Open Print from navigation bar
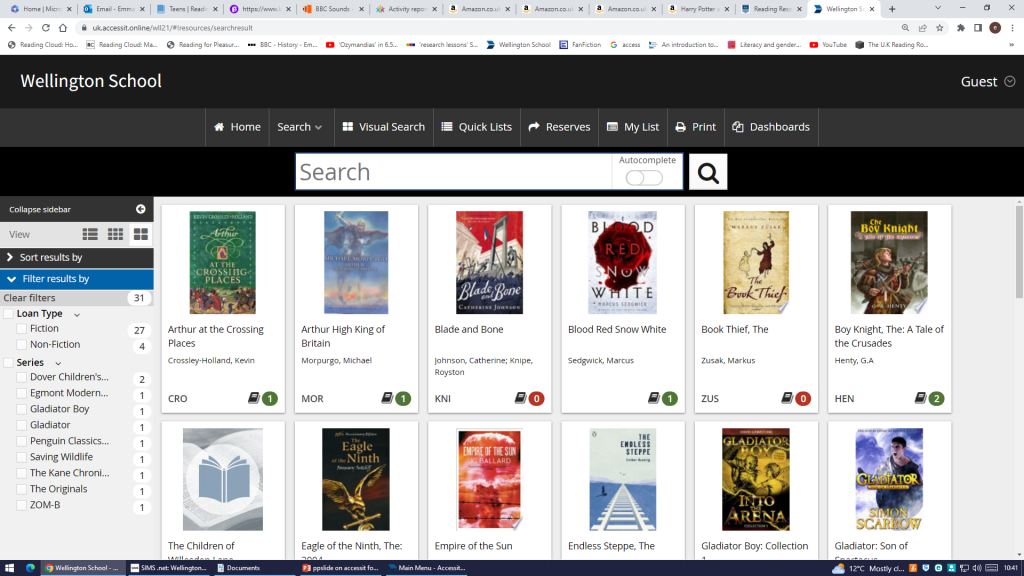This screenshot has width=1024, height=576. (x=696, y=127)
